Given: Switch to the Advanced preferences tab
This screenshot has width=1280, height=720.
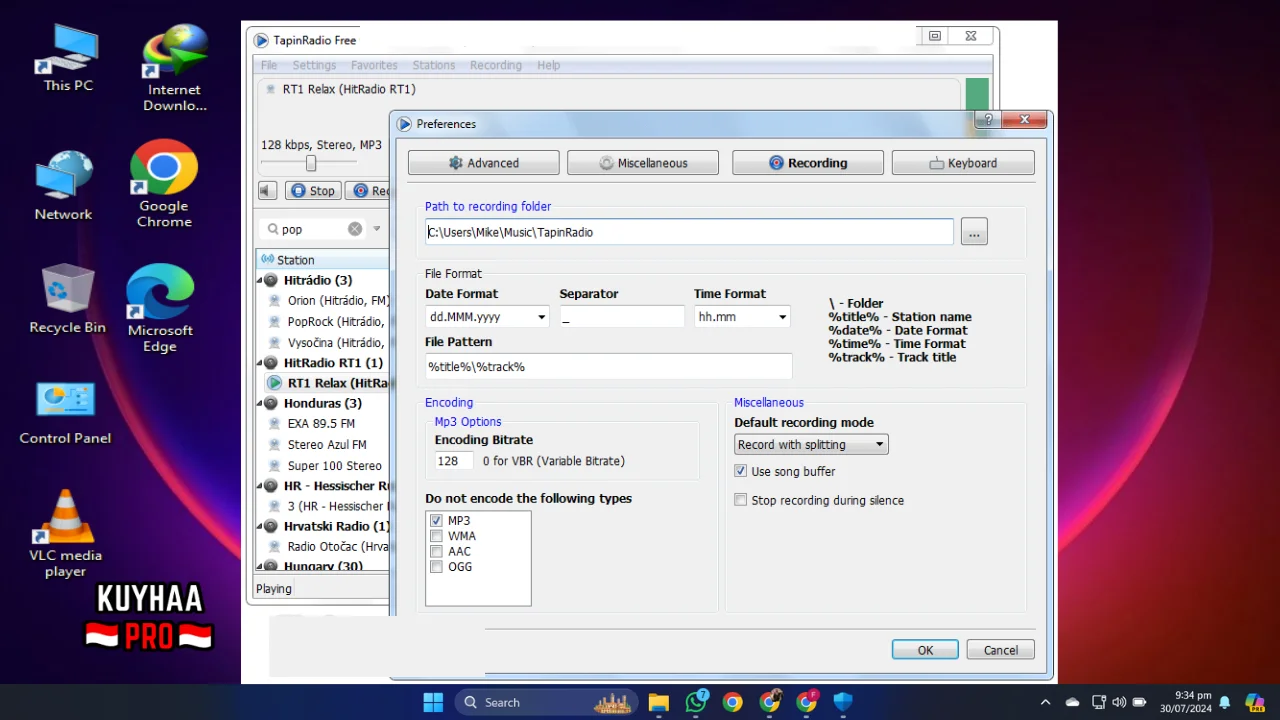Looking at the screenshot, I should (x=483, y=163).
